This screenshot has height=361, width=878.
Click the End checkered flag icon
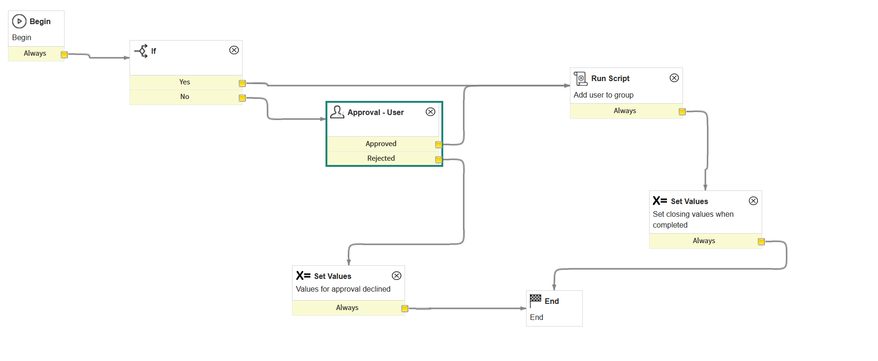coord(536,301)
